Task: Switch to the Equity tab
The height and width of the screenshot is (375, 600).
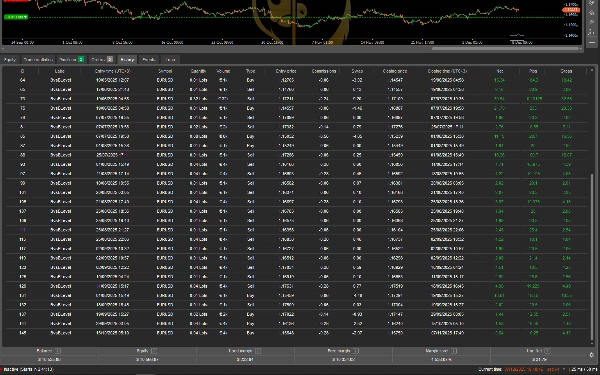Action: pyautogui.click(x=10, y=60)
